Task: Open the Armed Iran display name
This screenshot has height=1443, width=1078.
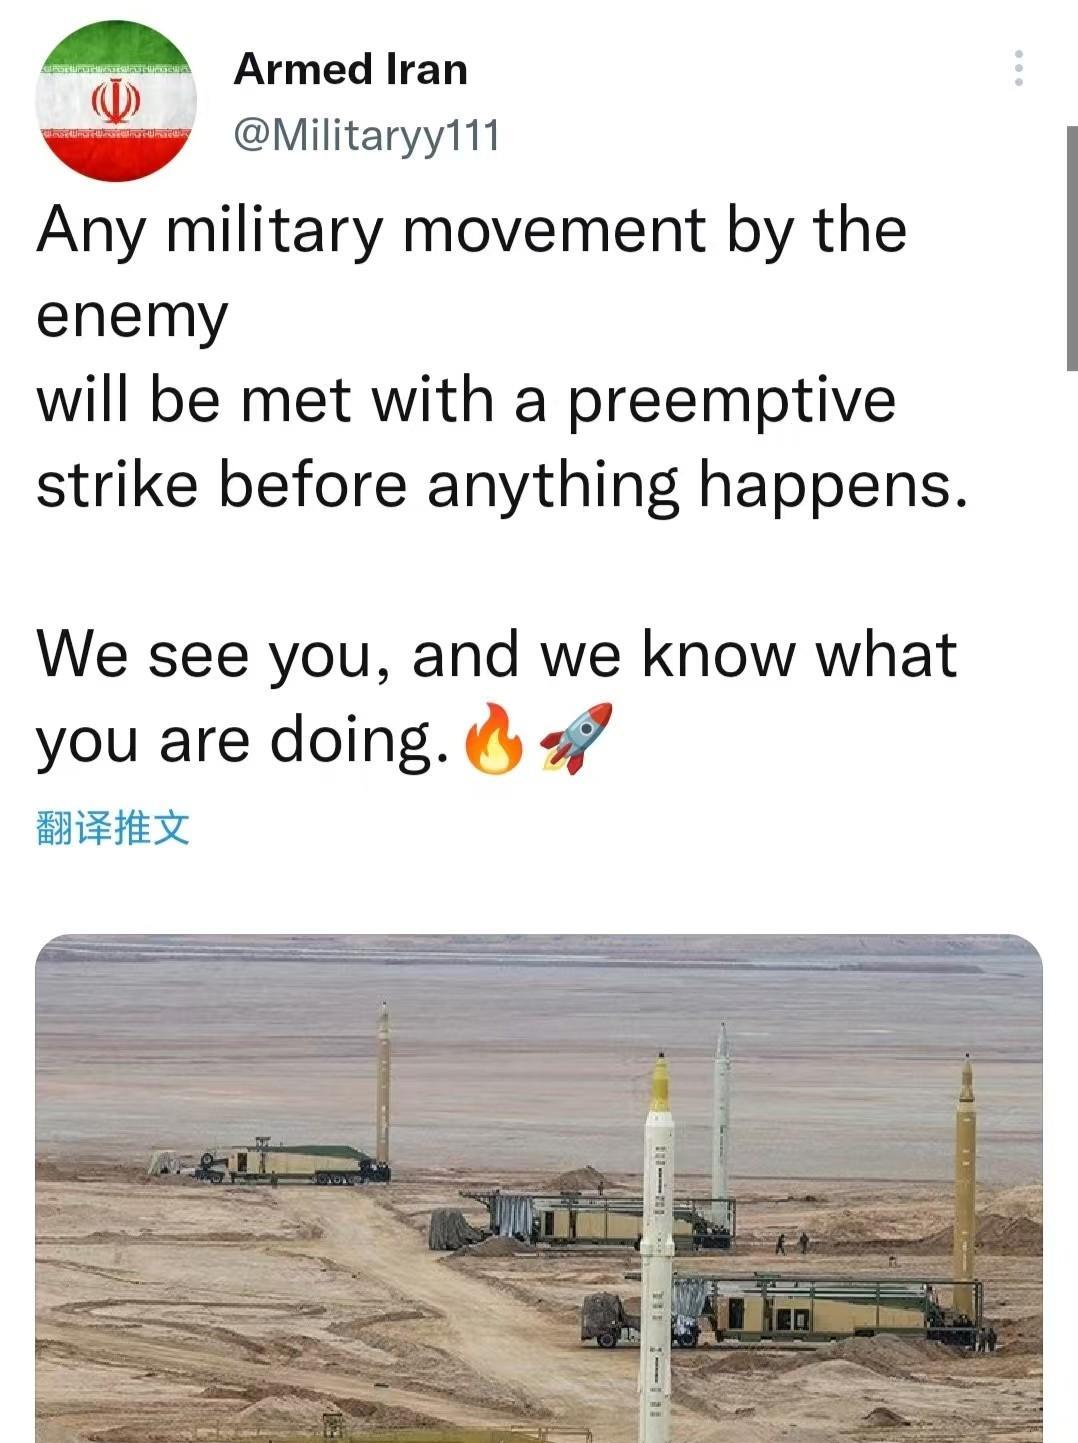Action: pos(351,70)
